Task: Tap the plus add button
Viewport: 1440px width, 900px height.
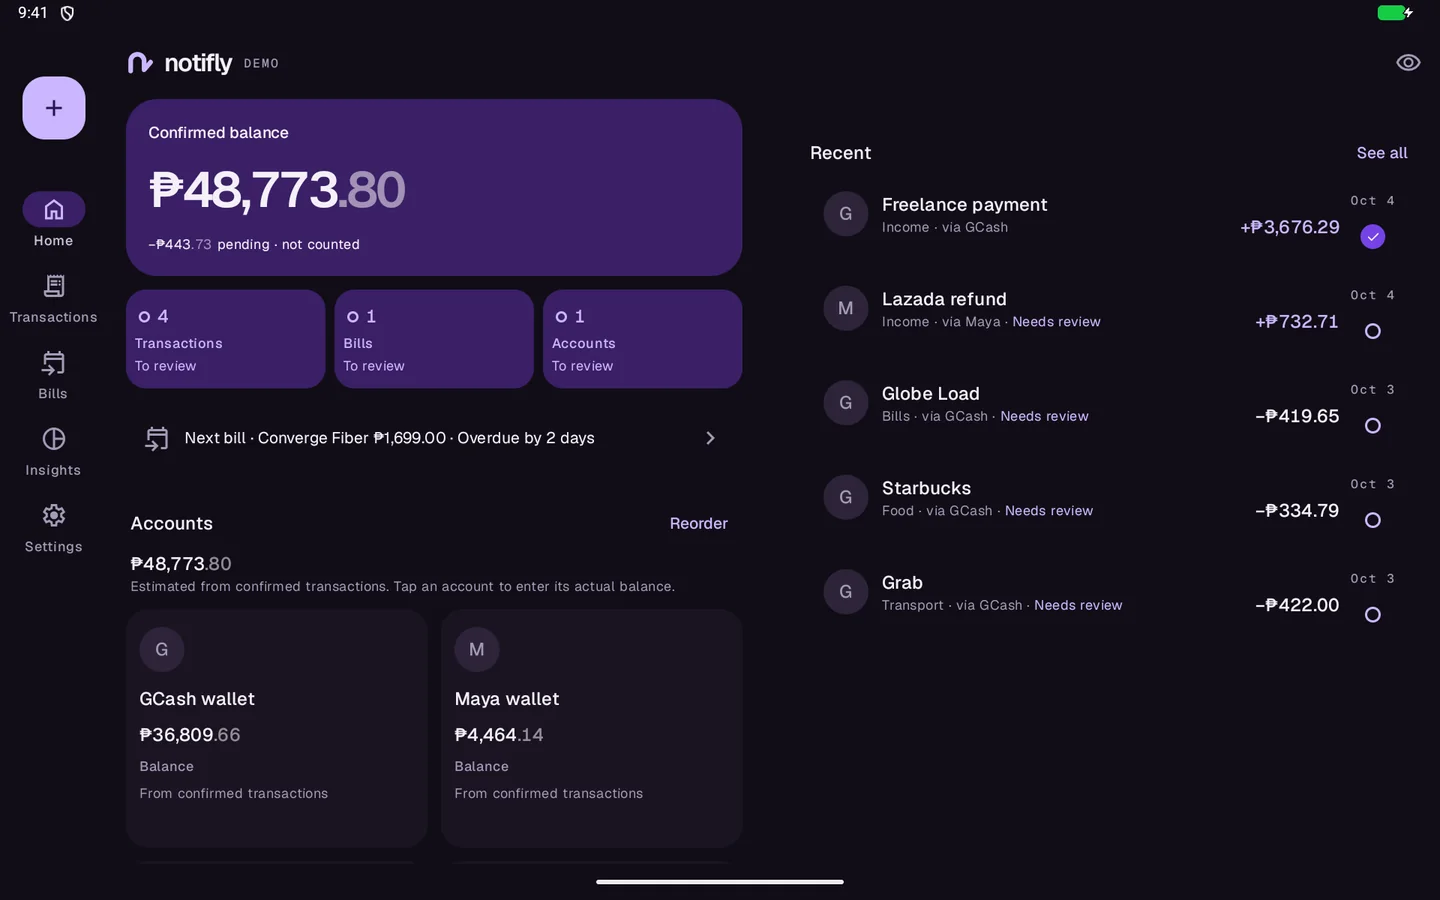Action: tap(54, 108)
